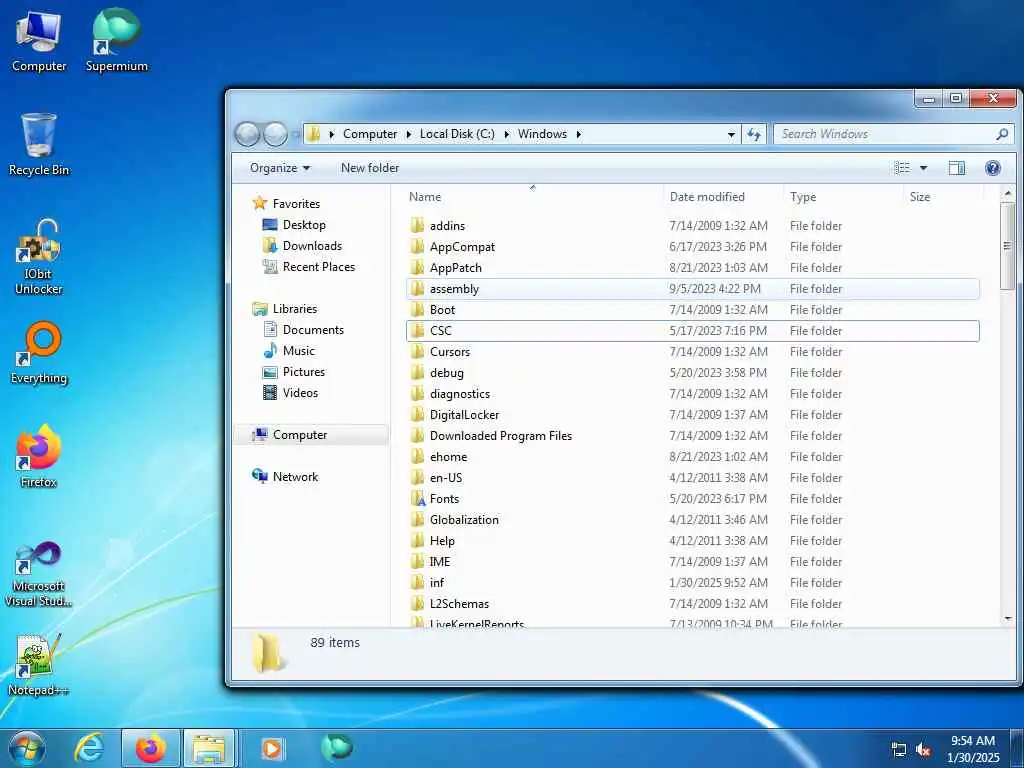Click the file list scrollbar thumb
This screenshot has height=768, width=1024.
tap(1007, 246)
